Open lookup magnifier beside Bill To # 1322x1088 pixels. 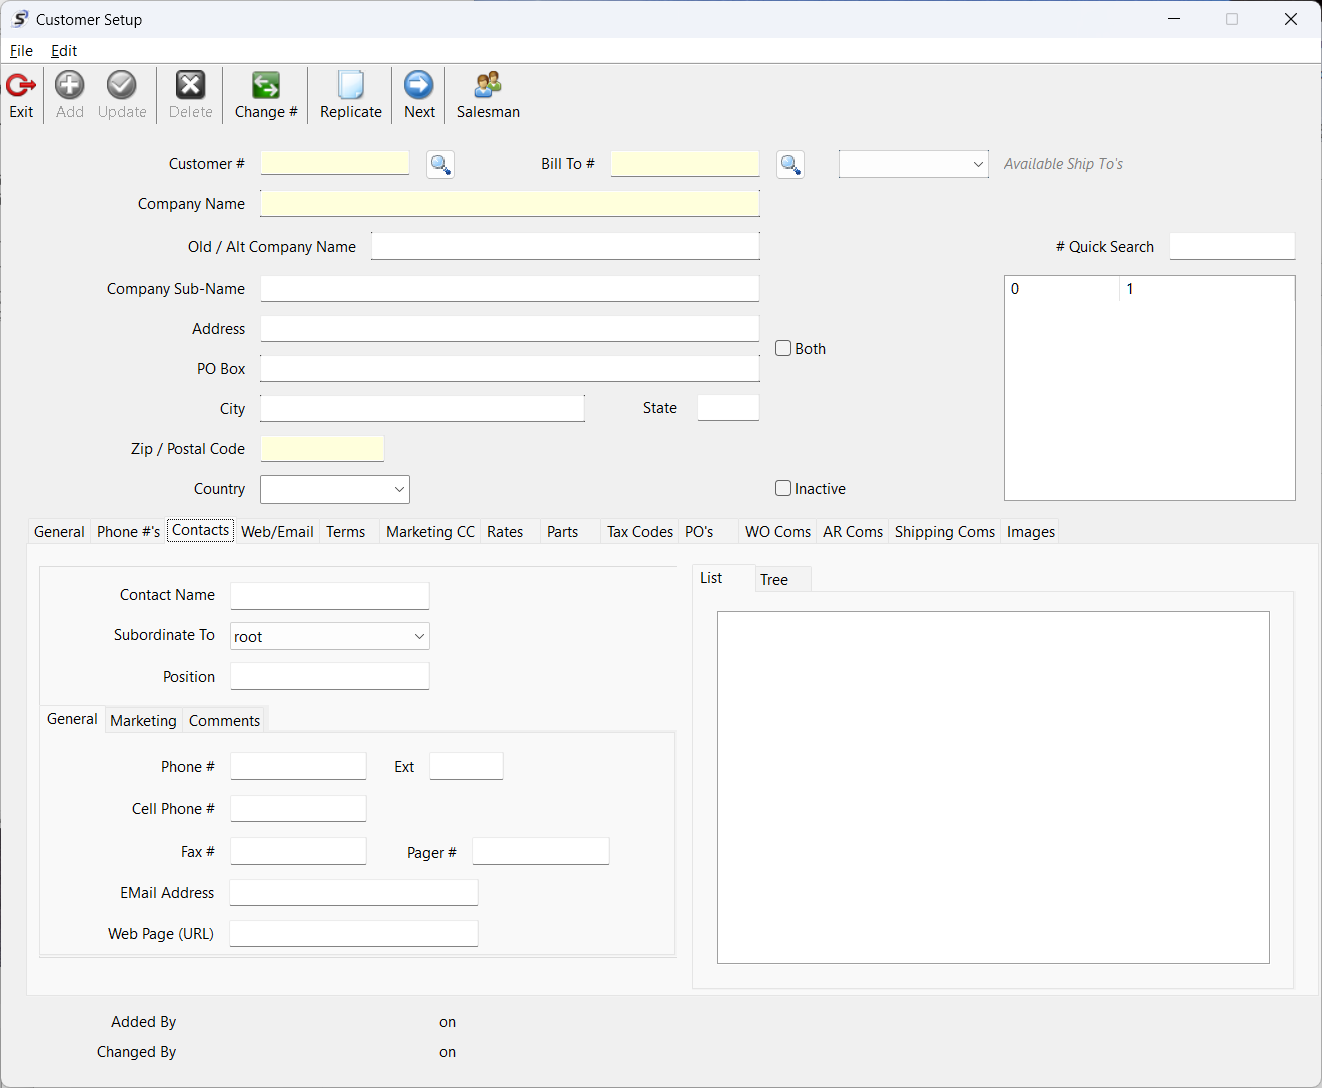click(790, 164)
